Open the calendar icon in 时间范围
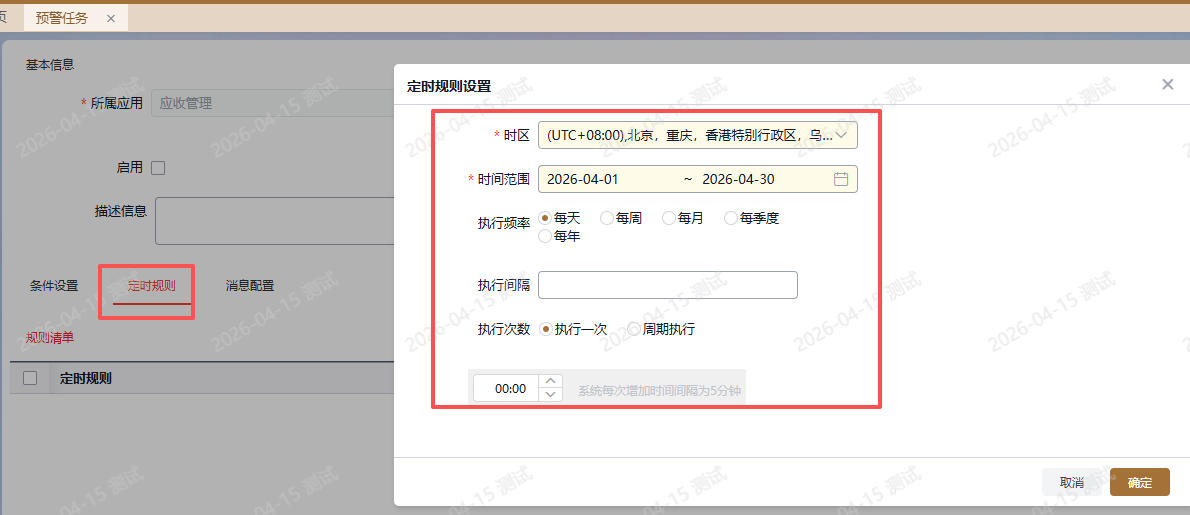 [x=840, y=179]
